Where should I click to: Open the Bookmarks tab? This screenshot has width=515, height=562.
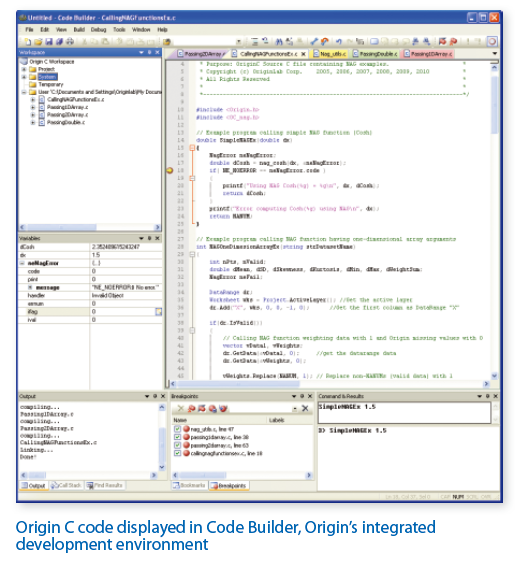pyautogui.click(x=189, y=485)
